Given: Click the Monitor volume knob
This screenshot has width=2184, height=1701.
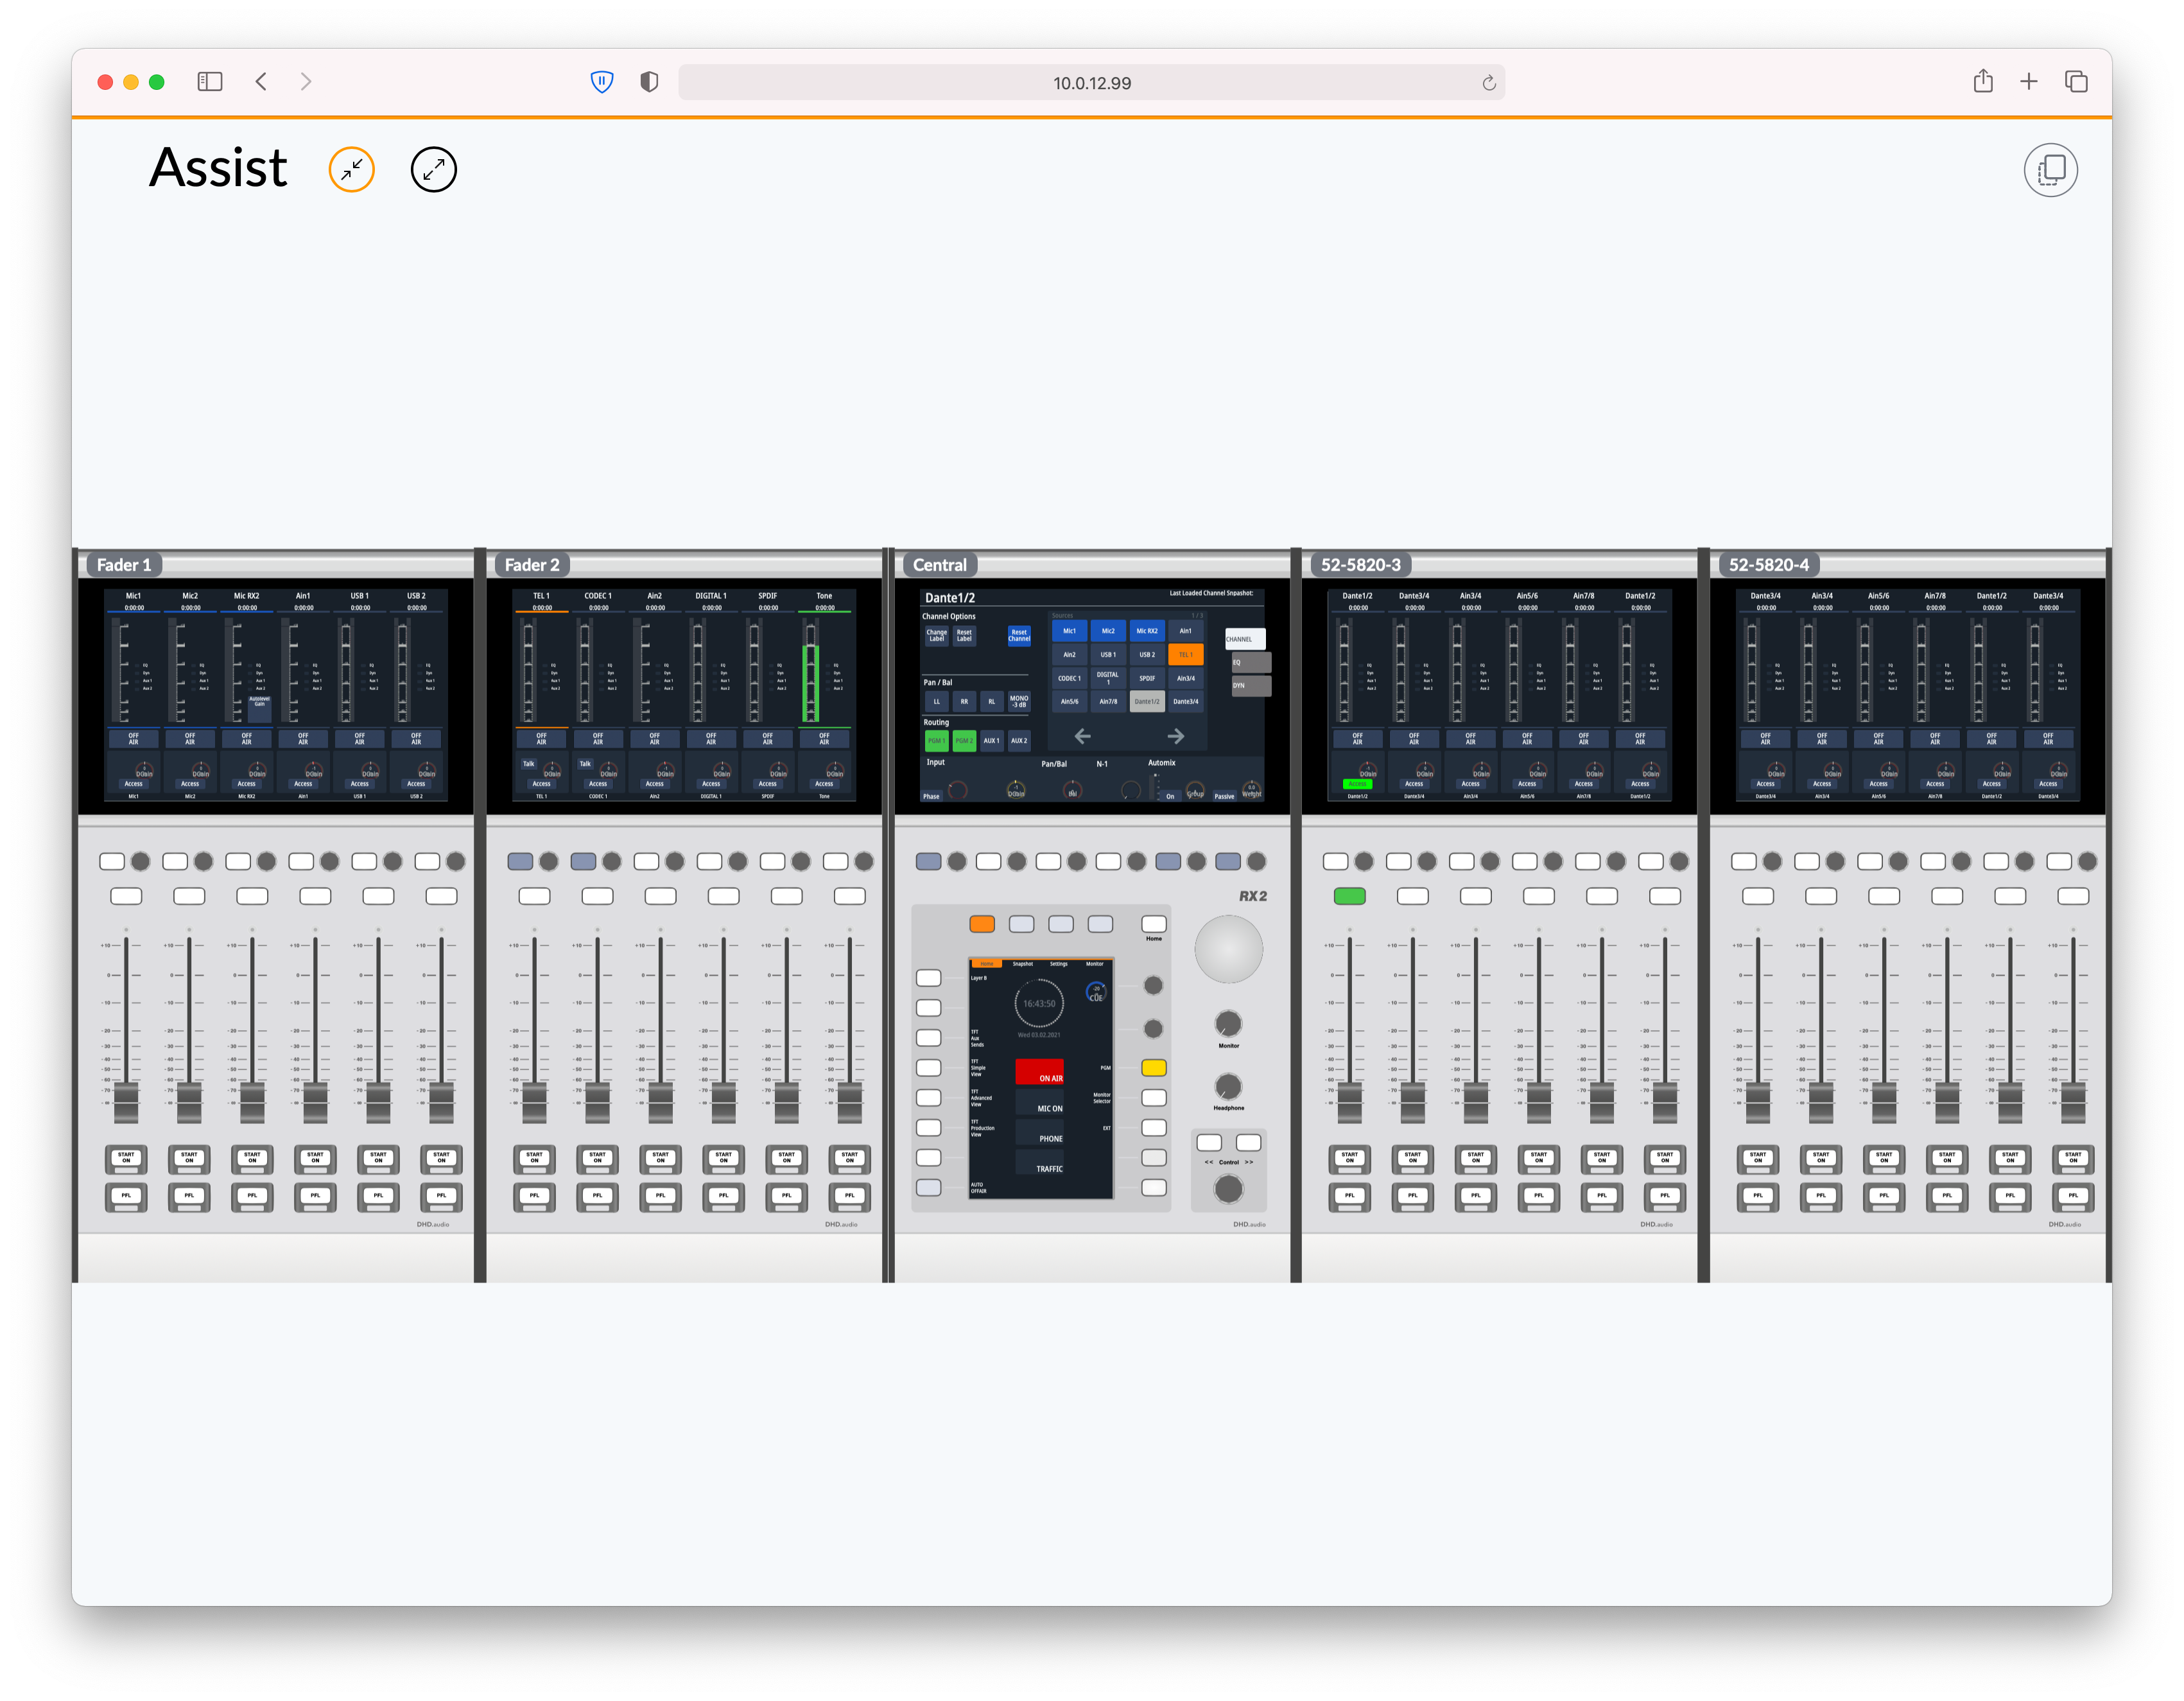Looking at the screenshot, I should [x=1228, y=1023].
